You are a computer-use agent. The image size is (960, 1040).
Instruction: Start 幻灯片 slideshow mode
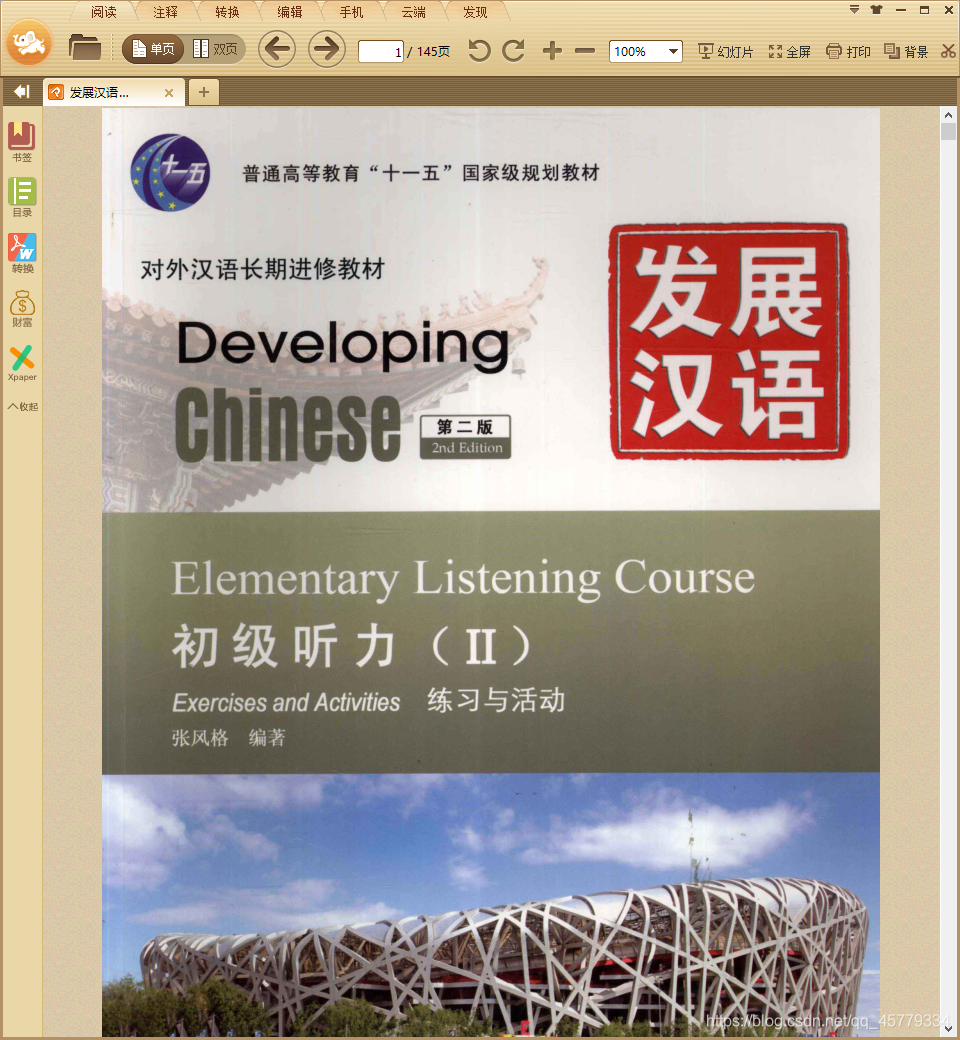(x=725, y=52)
